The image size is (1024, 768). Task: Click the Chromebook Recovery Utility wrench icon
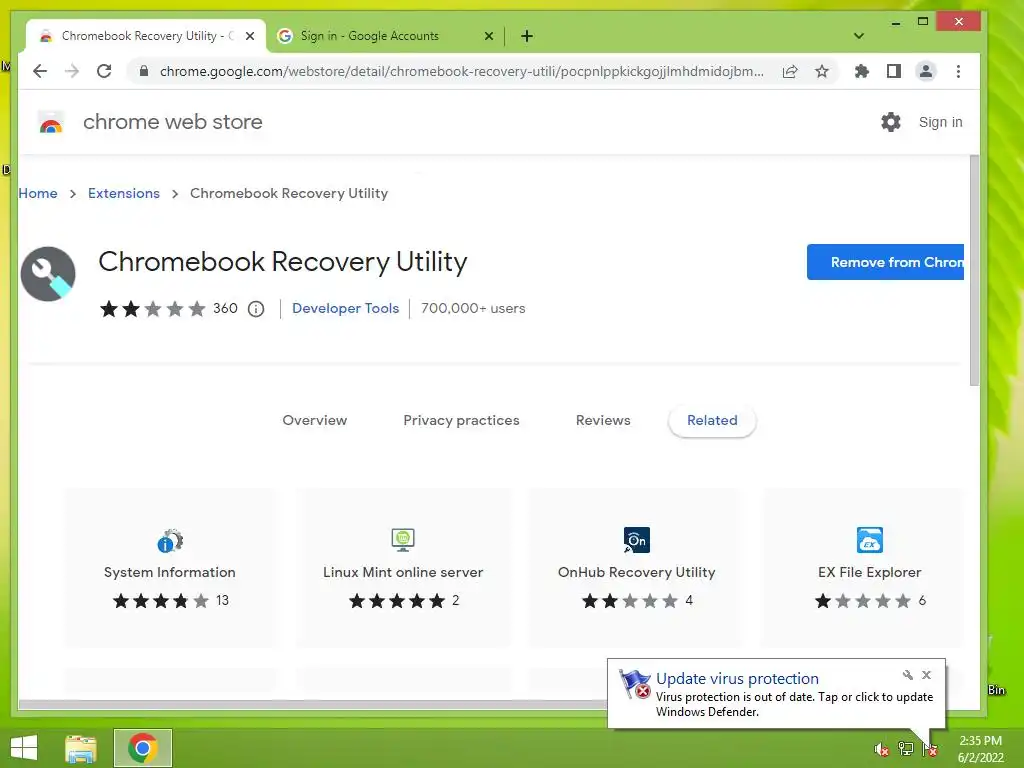[x=48, y=274]
